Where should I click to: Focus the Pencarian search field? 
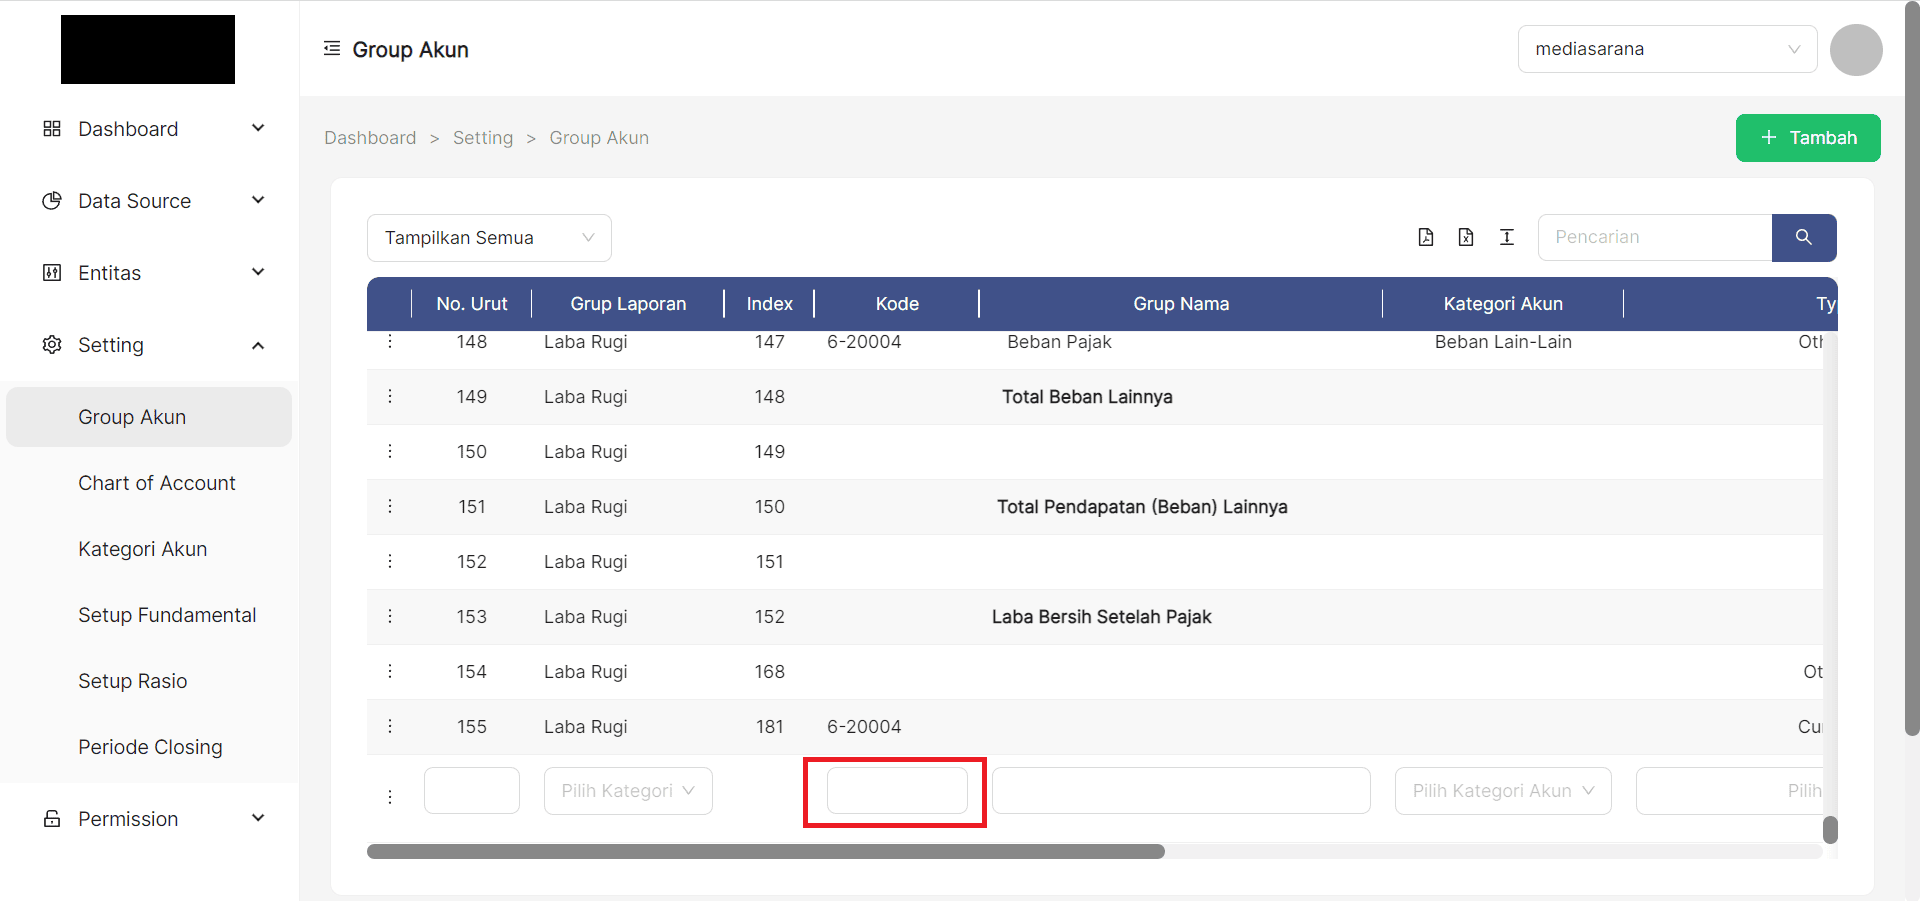(1654, 237)
